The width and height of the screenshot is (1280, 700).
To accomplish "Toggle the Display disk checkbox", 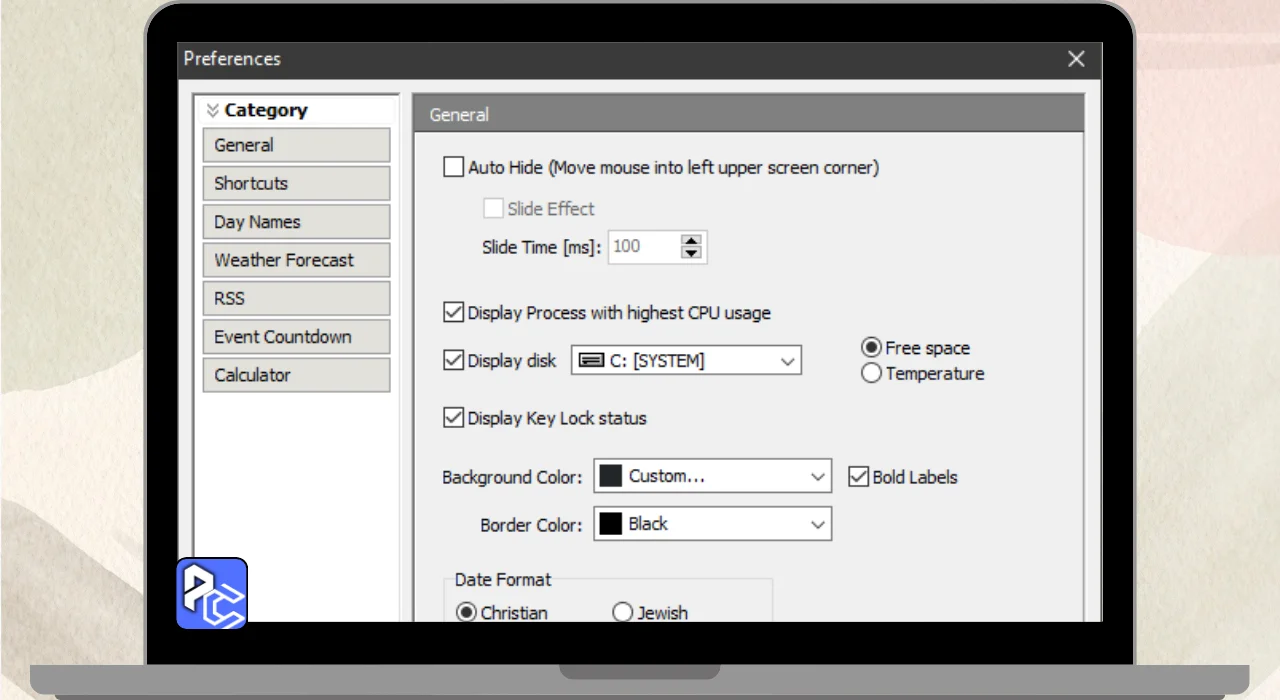I will (454, 361).
